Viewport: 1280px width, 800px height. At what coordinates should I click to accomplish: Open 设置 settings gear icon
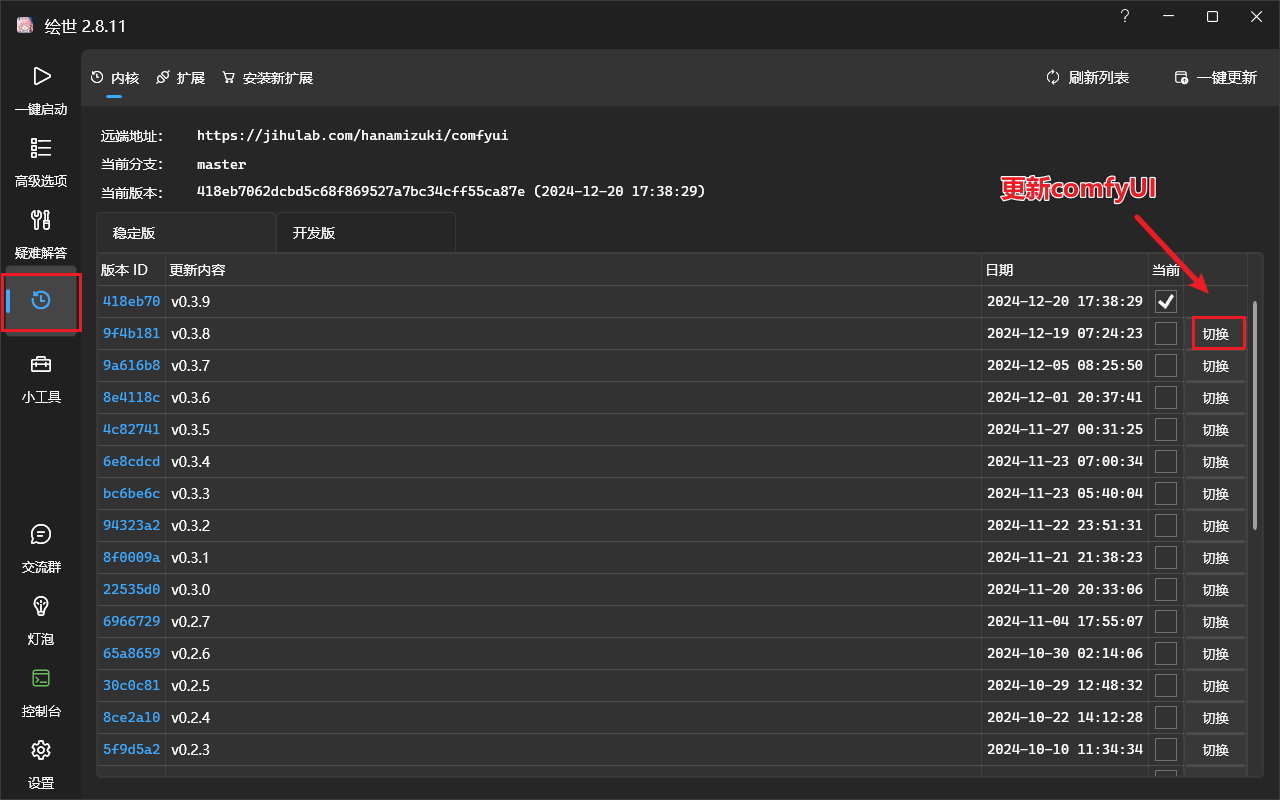(x=41, y=751)
